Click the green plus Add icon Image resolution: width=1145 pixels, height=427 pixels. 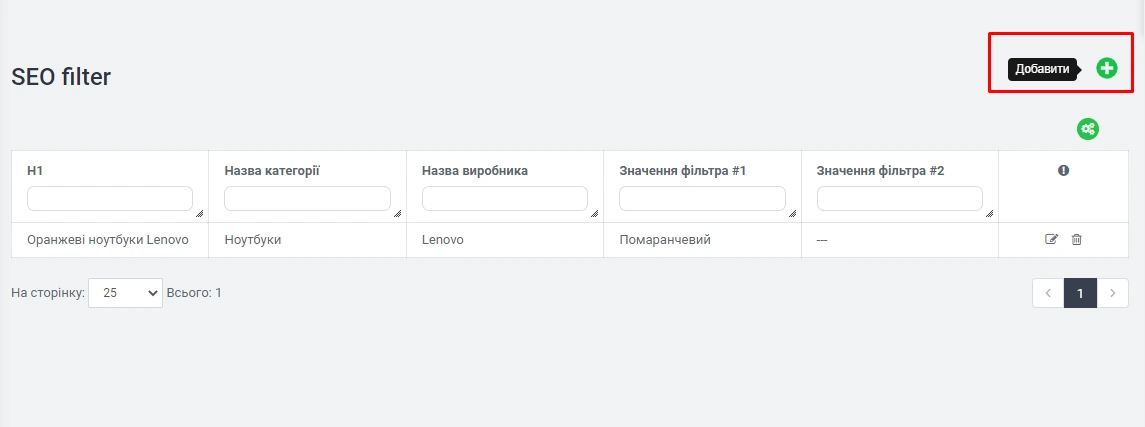1106,68
